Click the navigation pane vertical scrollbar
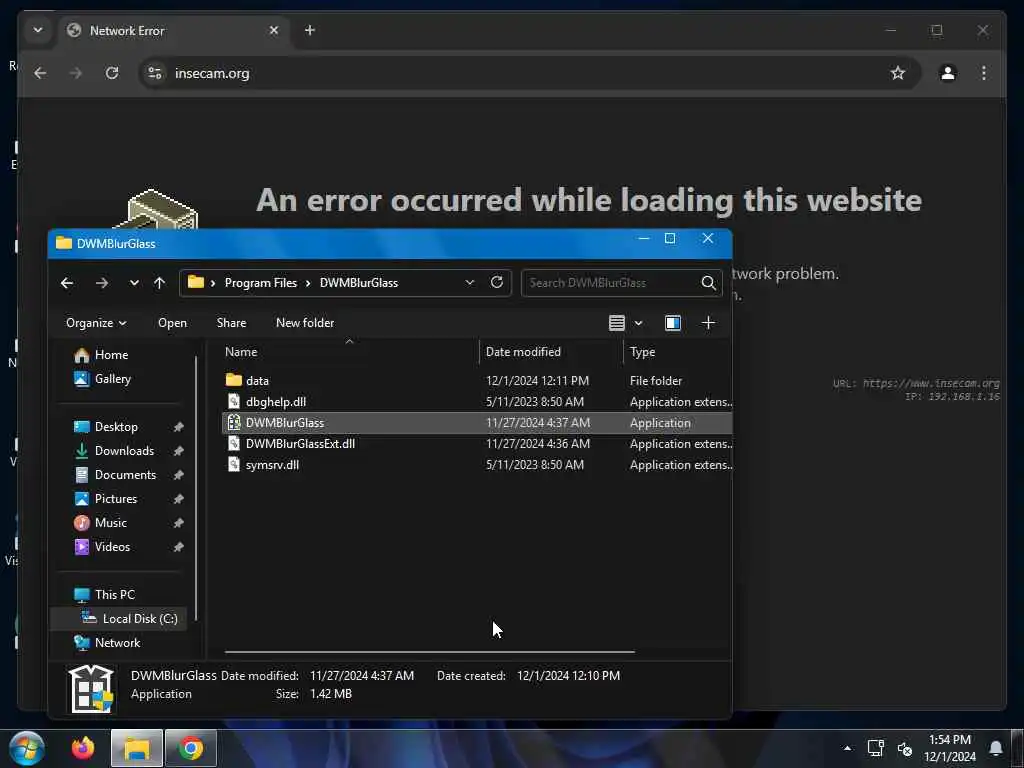This screenshot has width=1024, height=768. [196, 488]
